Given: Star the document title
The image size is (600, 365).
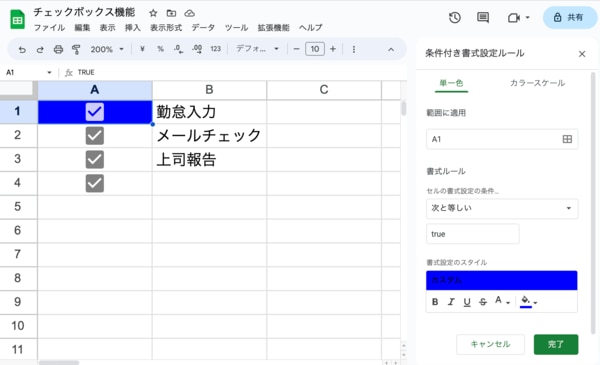Looking at the screenshot, I should 153,13.
